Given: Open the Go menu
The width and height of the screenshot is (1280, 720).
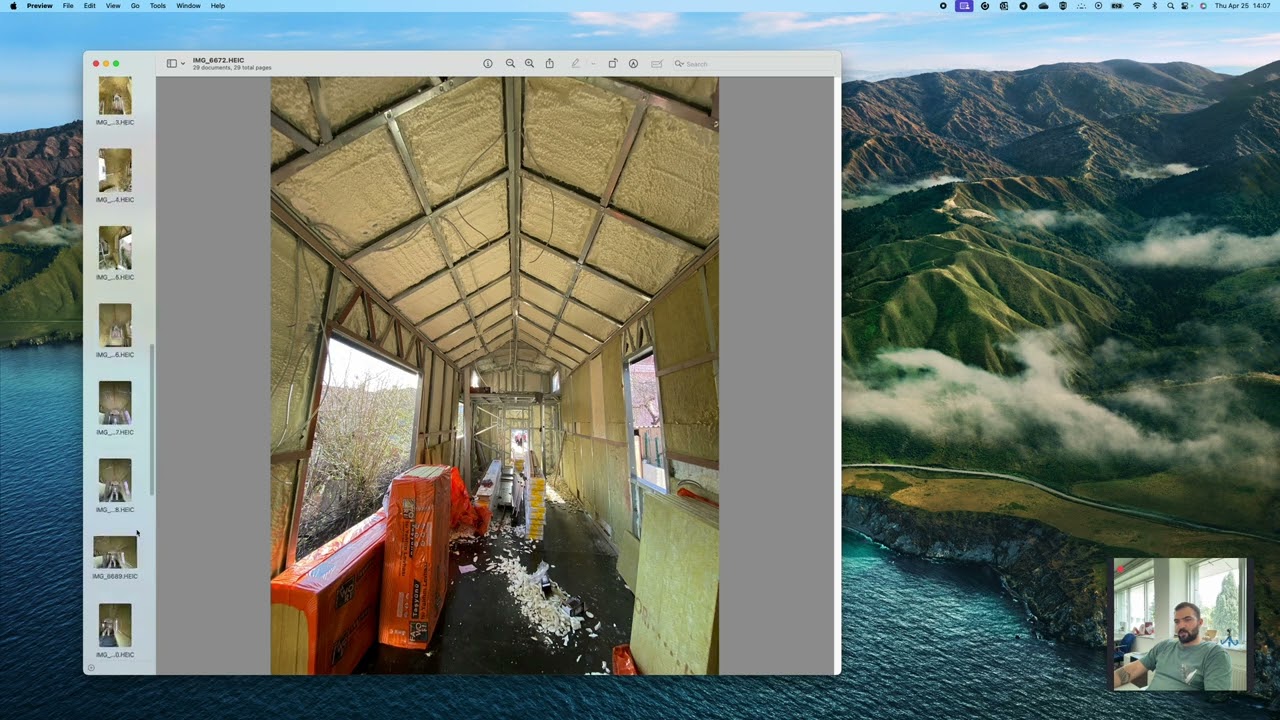Looking at the screenshot, I should [x=135, y=6].
